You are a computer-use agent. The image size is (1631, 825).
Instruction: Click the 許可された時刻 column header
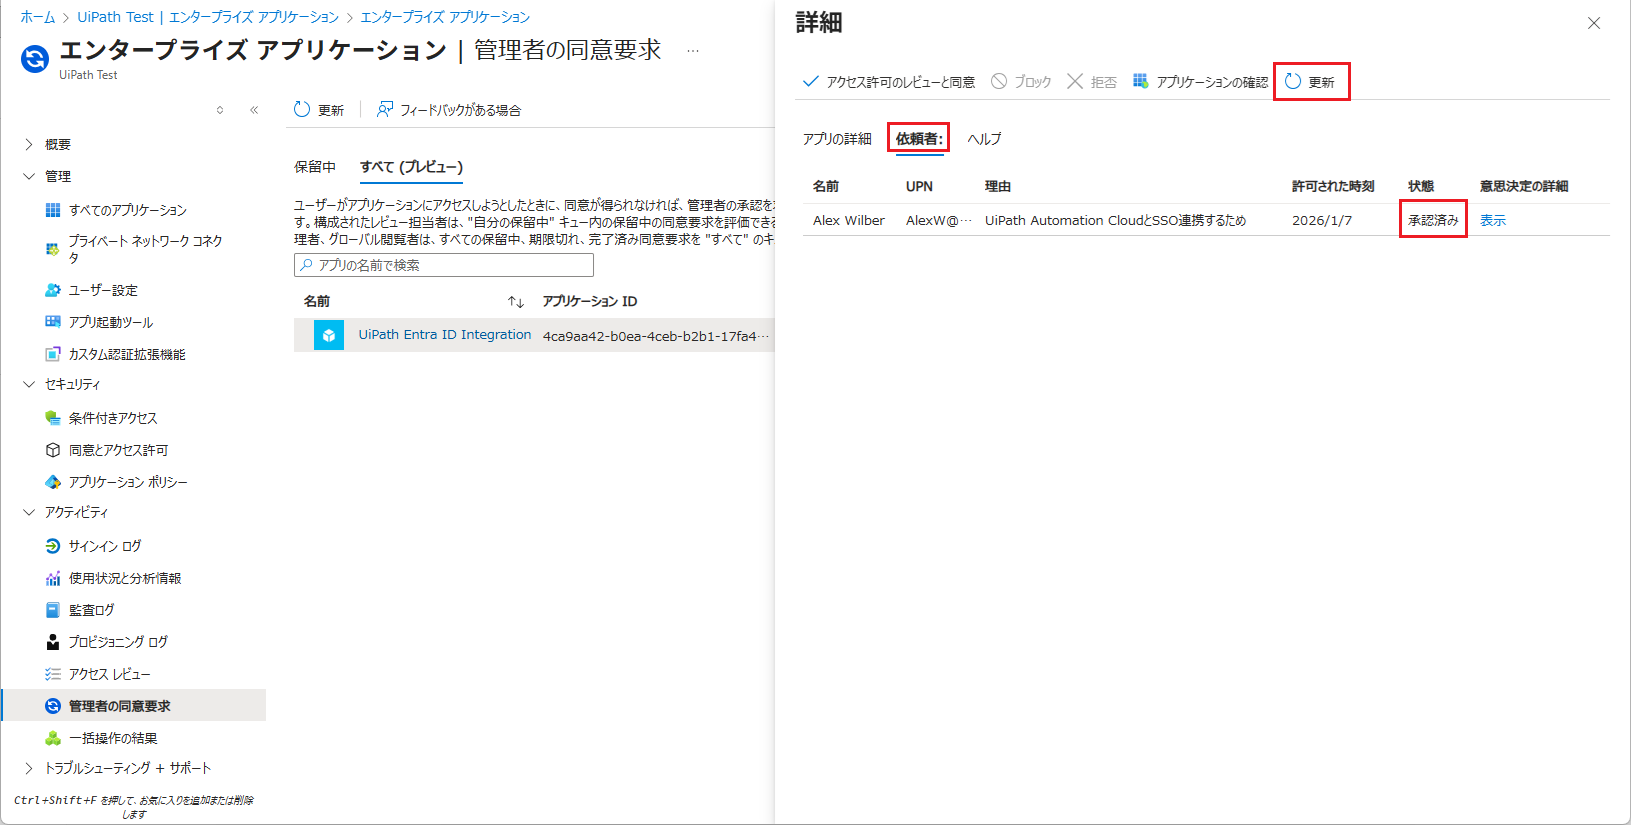pyautogui.click(x=1333, y=186)
